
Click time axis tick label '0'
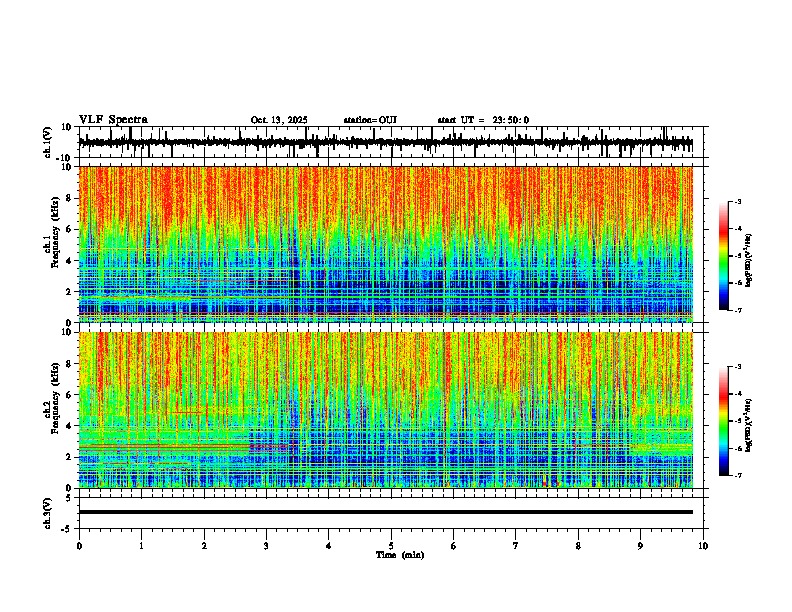79,546
